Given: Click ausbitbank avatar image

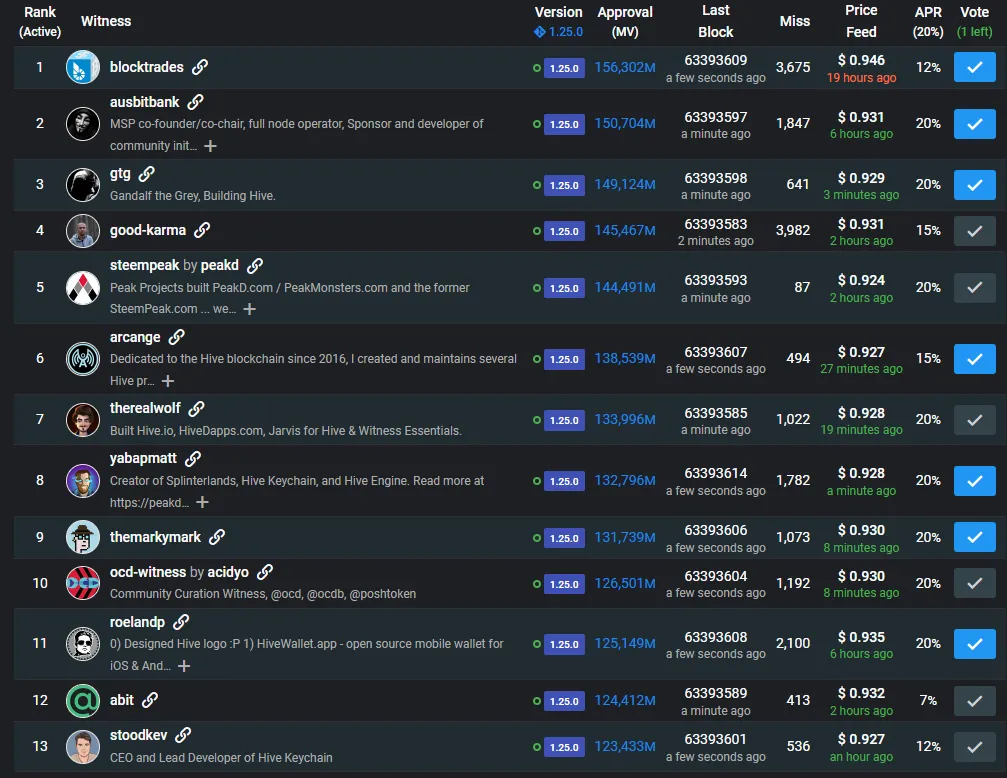Looking at the screenshot, I should pyautogui.click(x=83, y=123).
